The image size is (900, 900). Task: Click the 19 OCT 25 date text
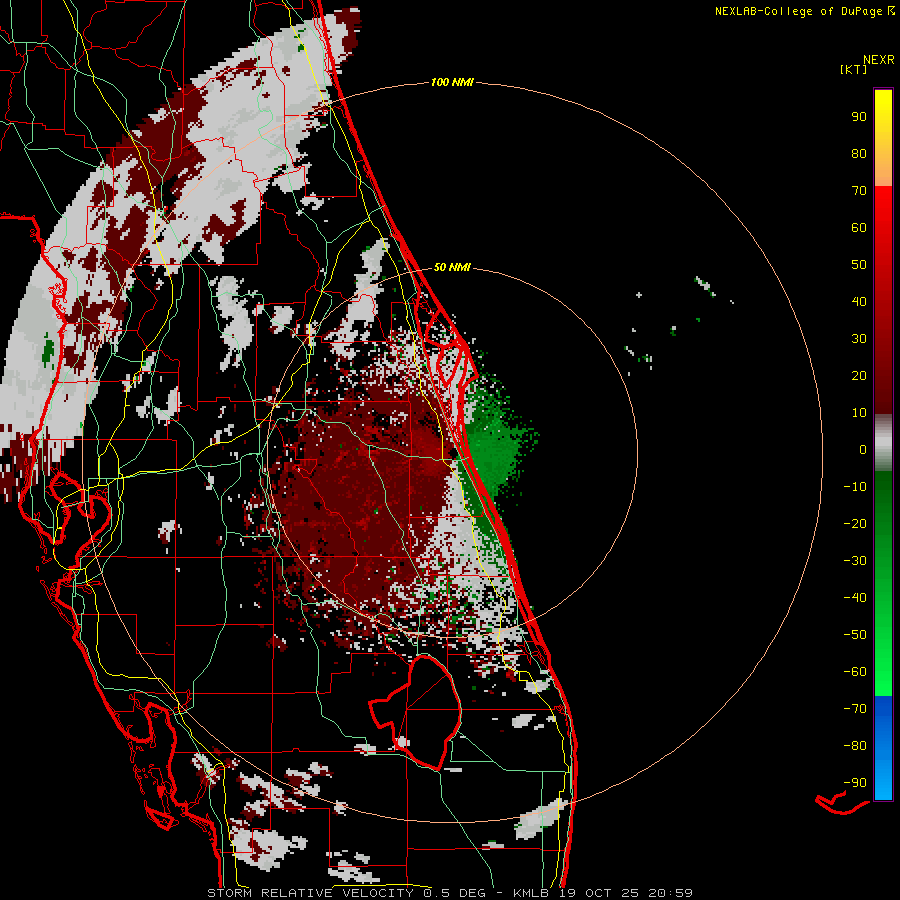coord(599,893)
